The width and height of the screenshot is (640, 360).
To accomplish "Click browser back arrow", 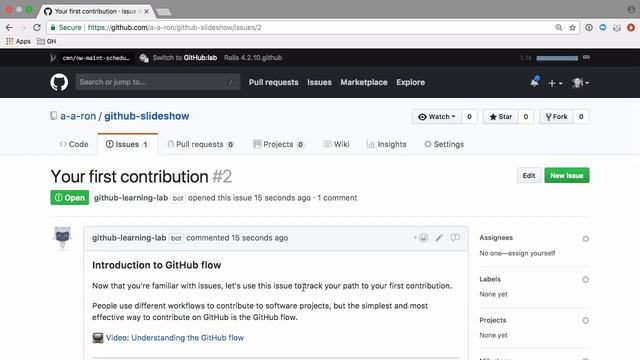I will [9, 27].
